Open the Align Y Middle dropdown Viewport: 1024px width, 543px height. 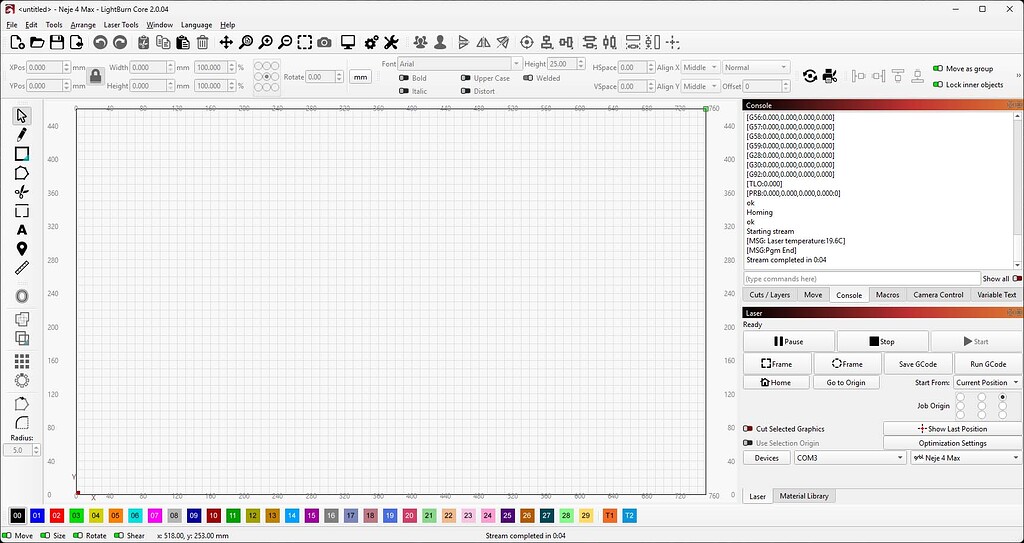pyautogui.click(x=701, y=86)
